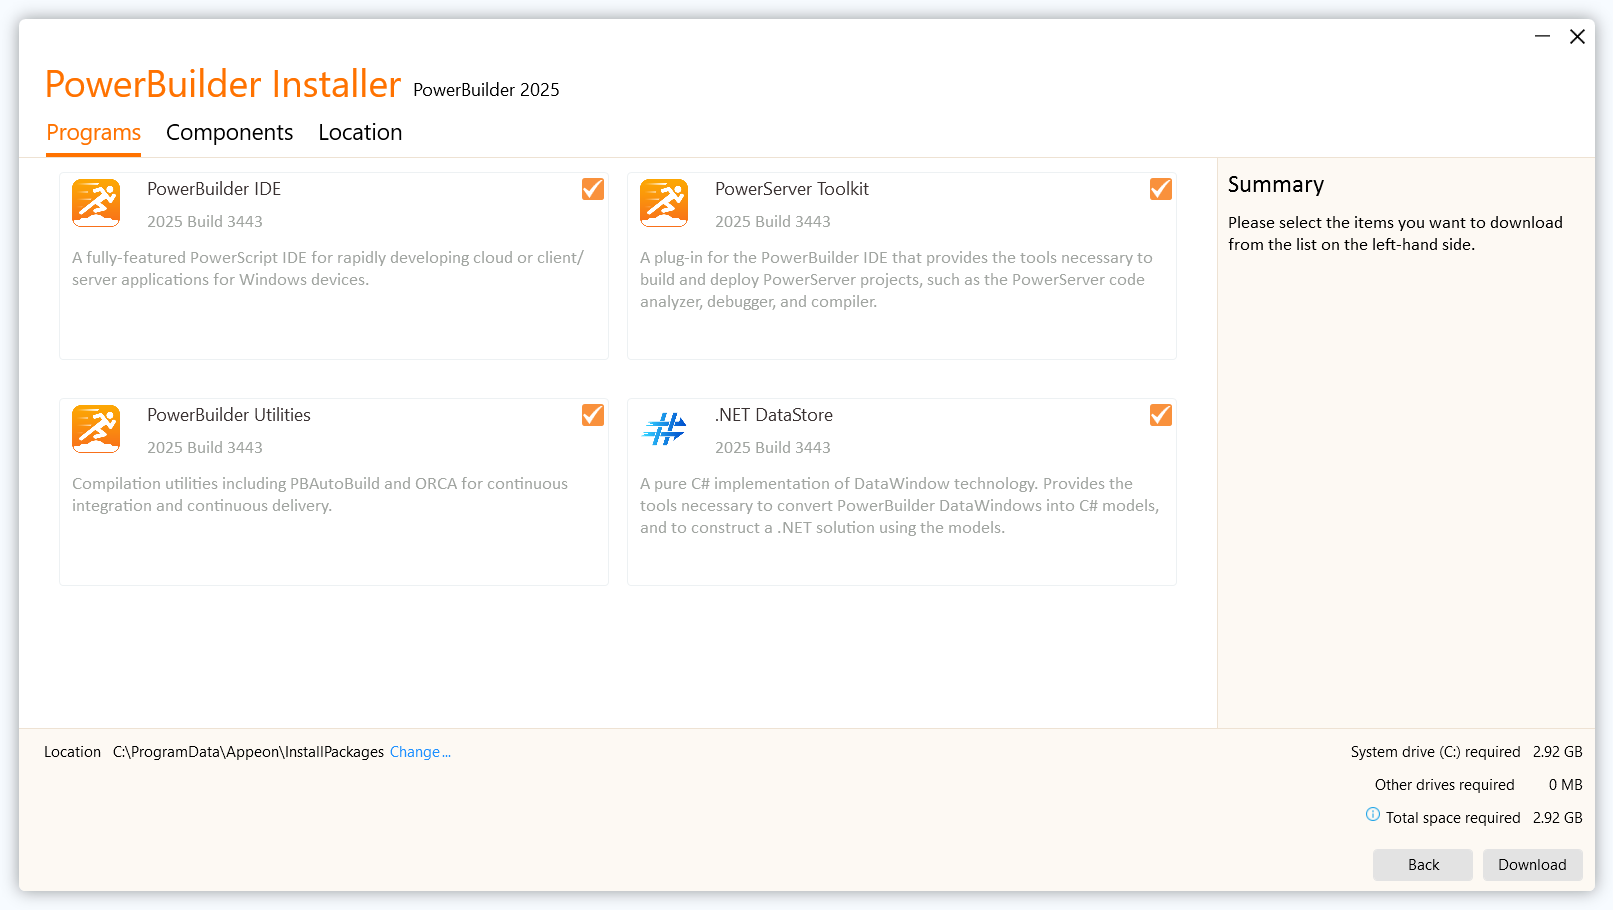
Task: Uncheck the PowerBuilder IDE checkbox
Action: click(x=593, y=189)
